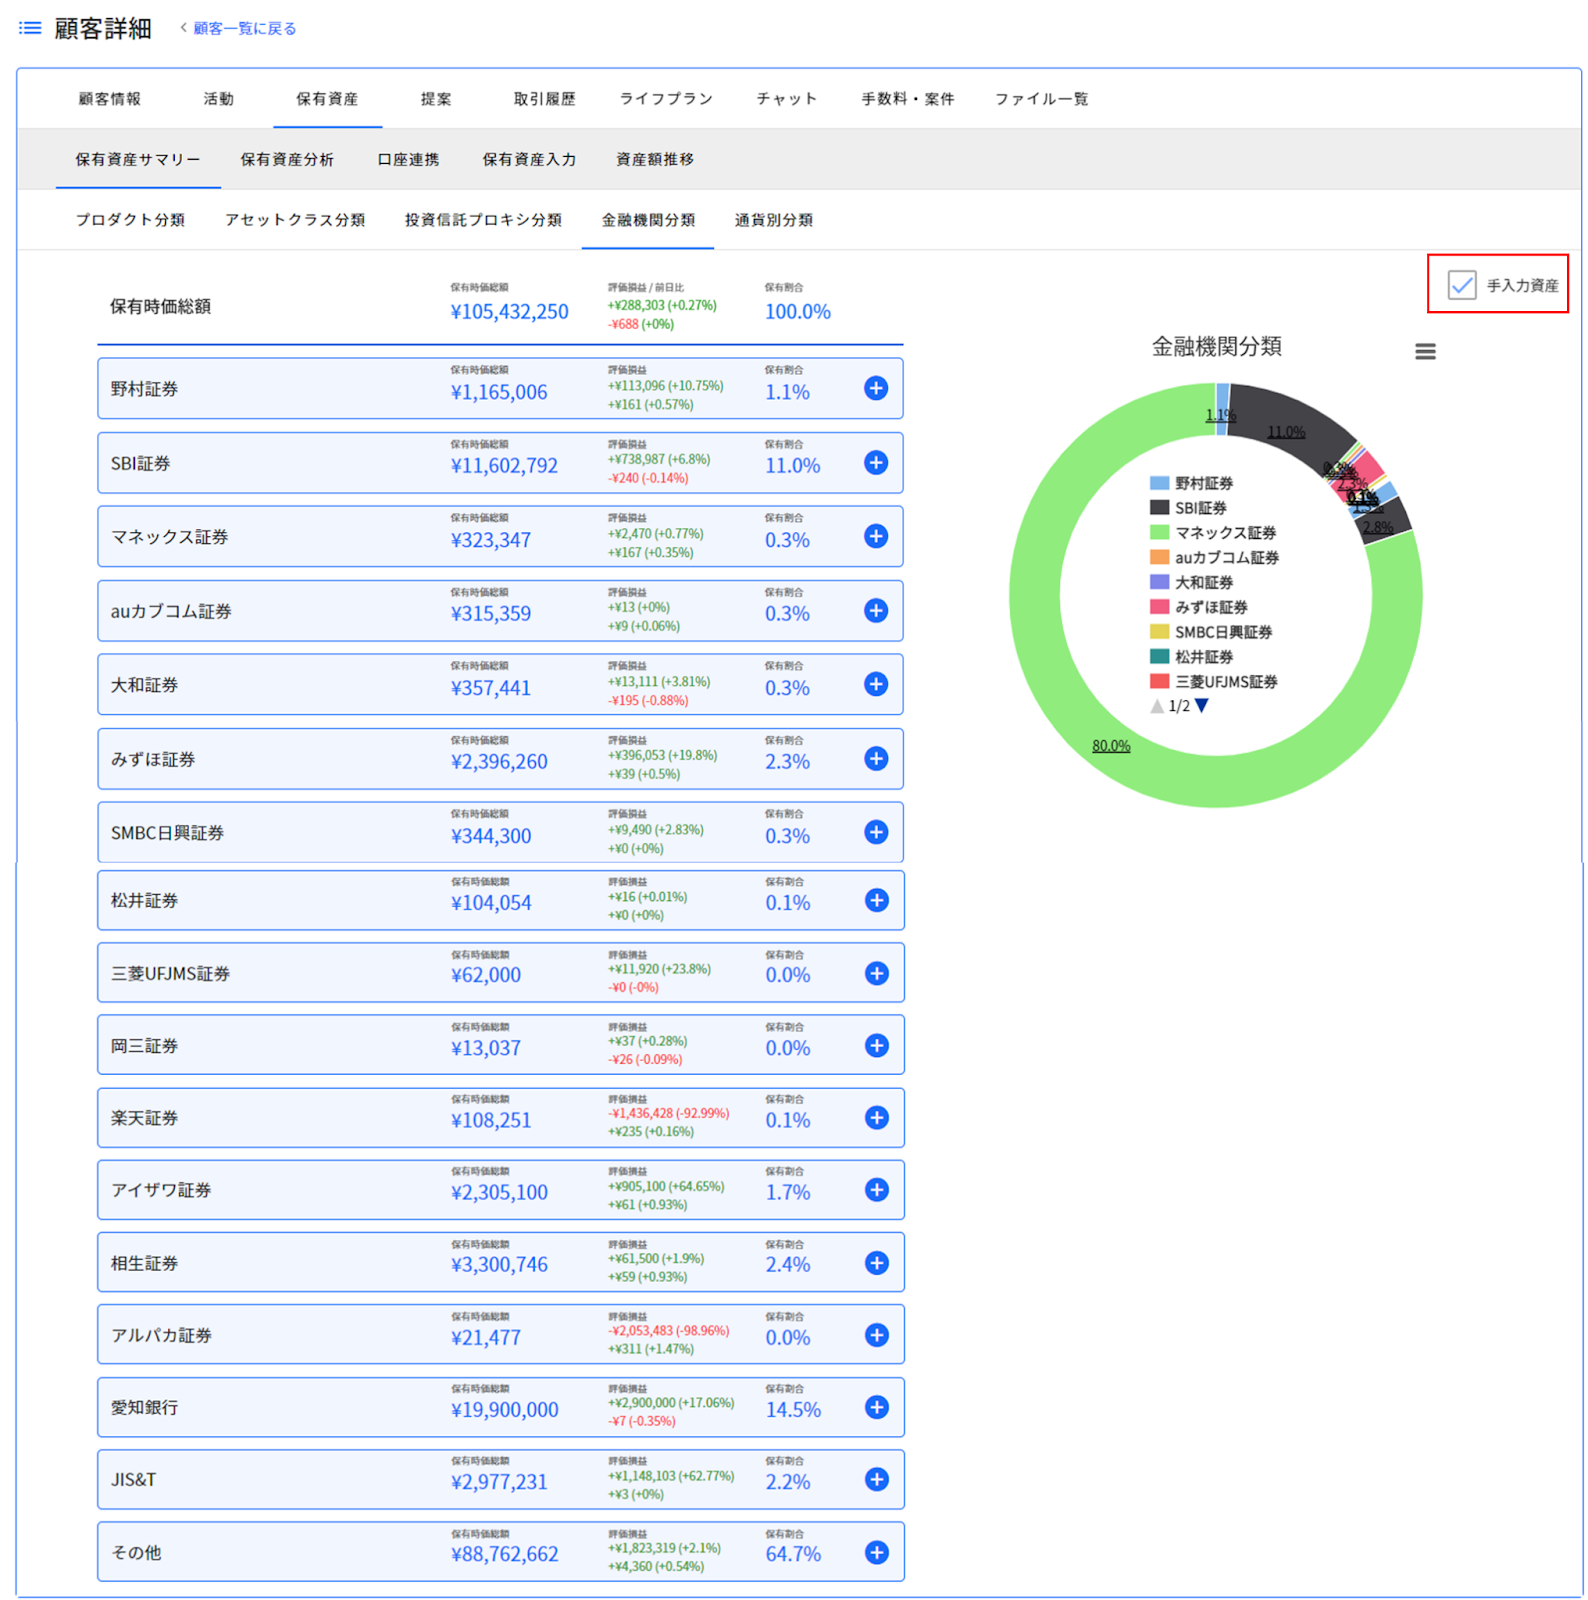Image resolution: width=1588 pixels, height=1600 pixels.
Task: Toggle 大和証券 legend color swatch
Action: click(x=1160, y=582)
